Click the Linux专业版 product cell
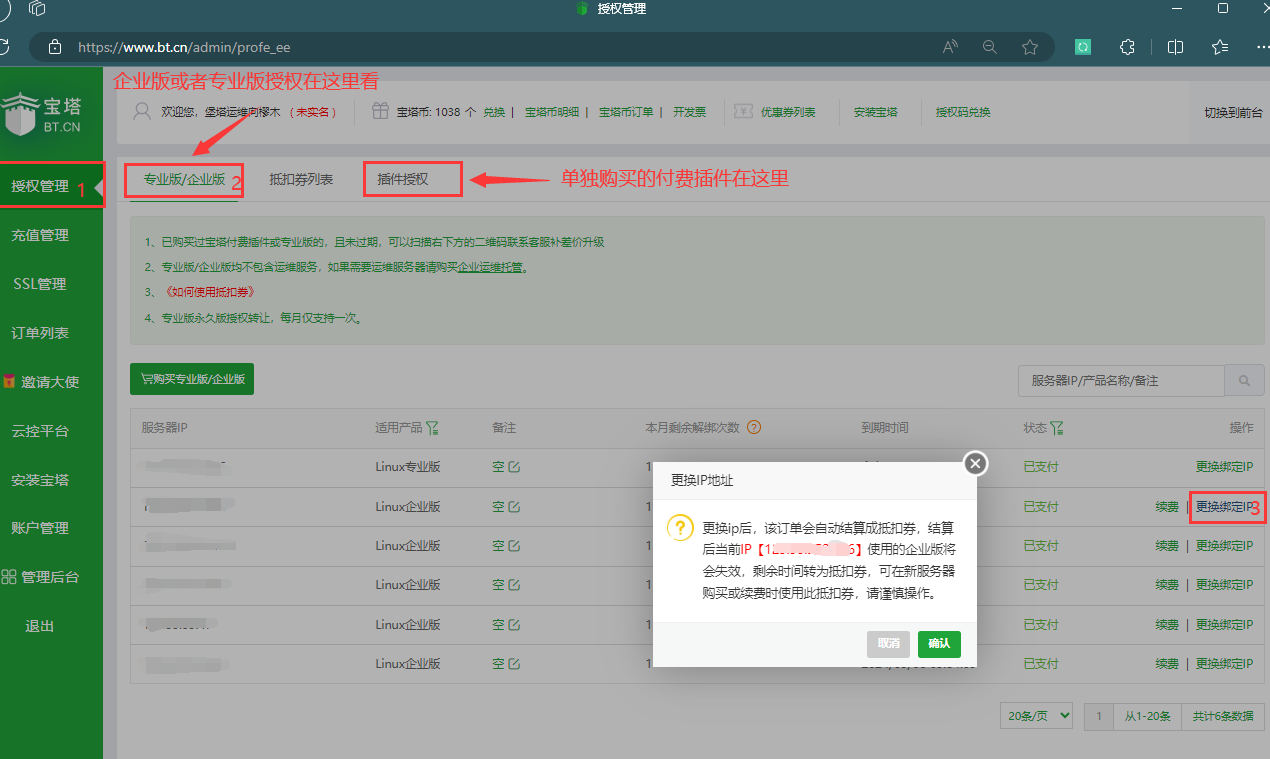This screenshot has width=1270, height=759. pos(408,467)
